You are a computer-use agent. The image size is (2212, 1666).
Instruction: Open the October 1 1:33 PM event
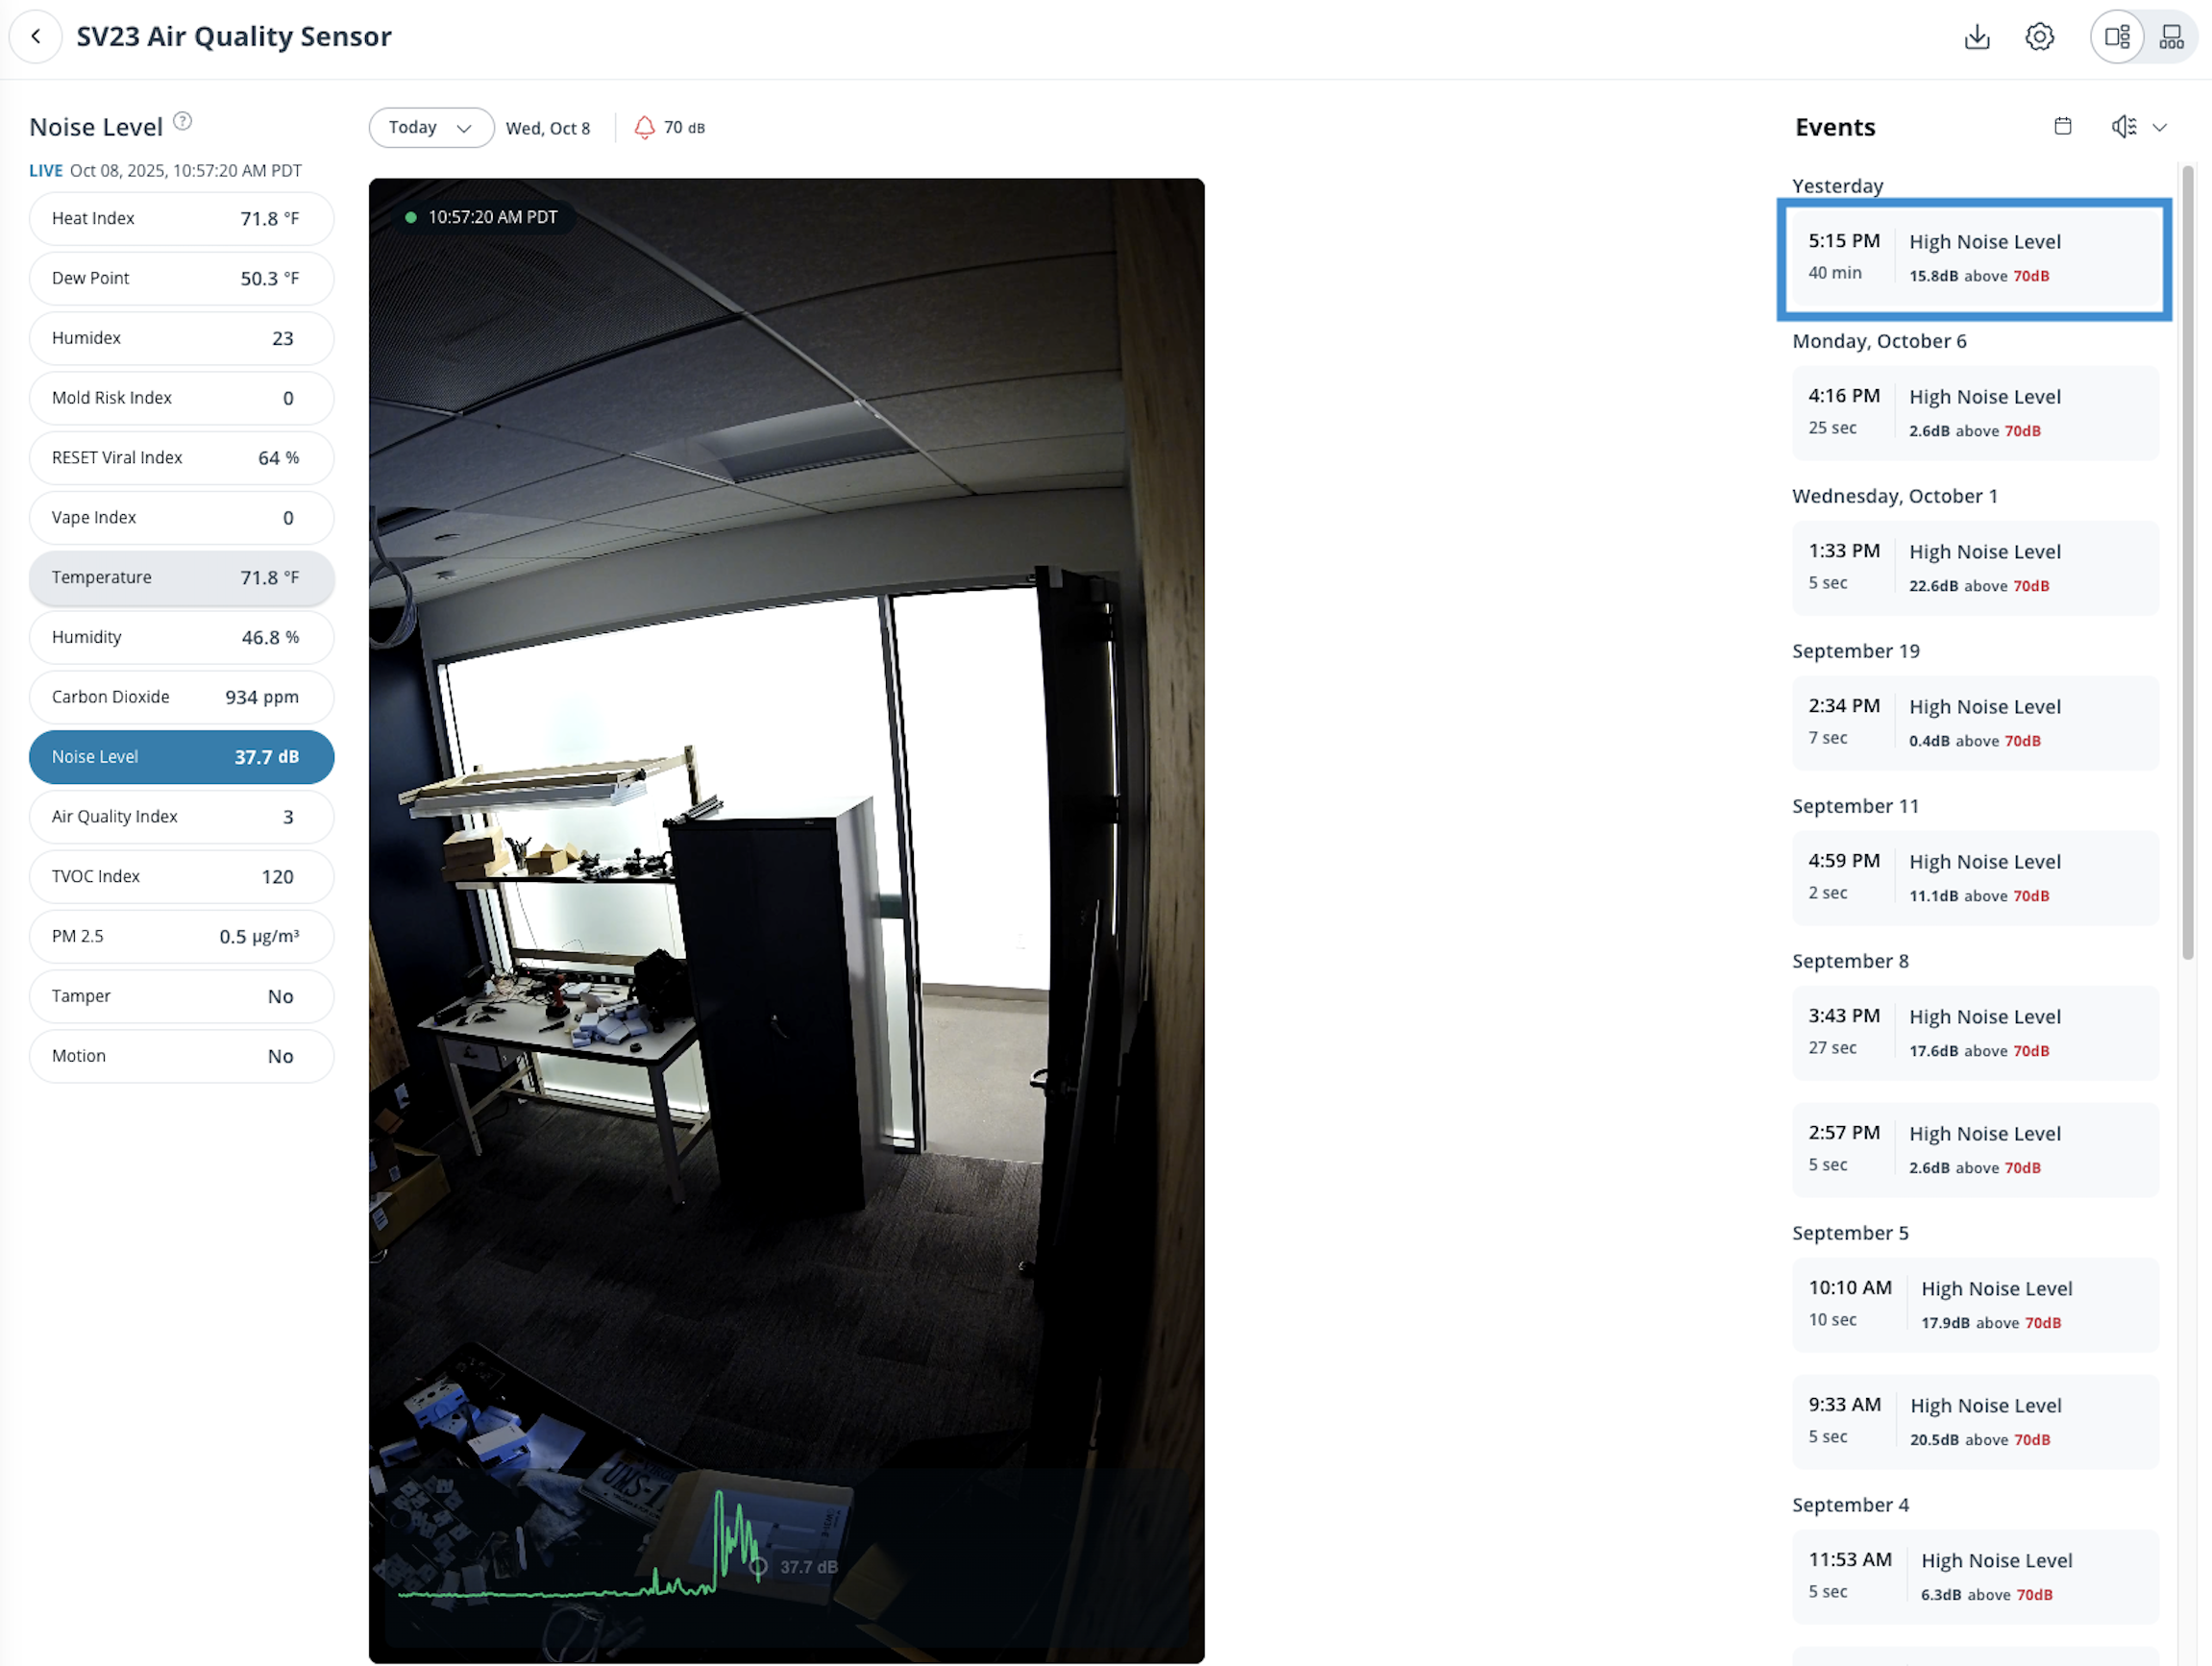click(x=1974, y=568)
